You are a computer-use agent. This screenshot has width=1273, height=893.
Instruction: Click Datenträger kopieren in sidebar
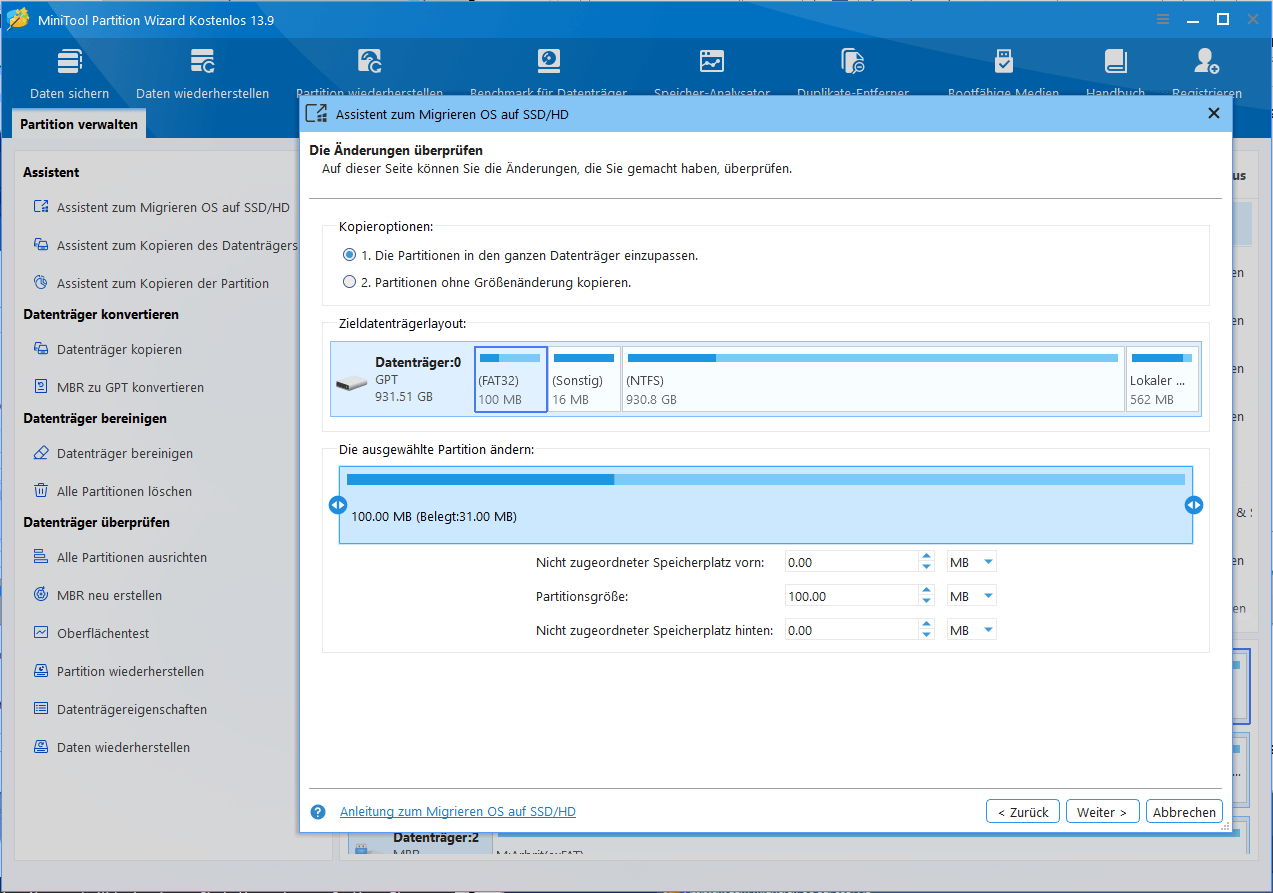point(107,349)
